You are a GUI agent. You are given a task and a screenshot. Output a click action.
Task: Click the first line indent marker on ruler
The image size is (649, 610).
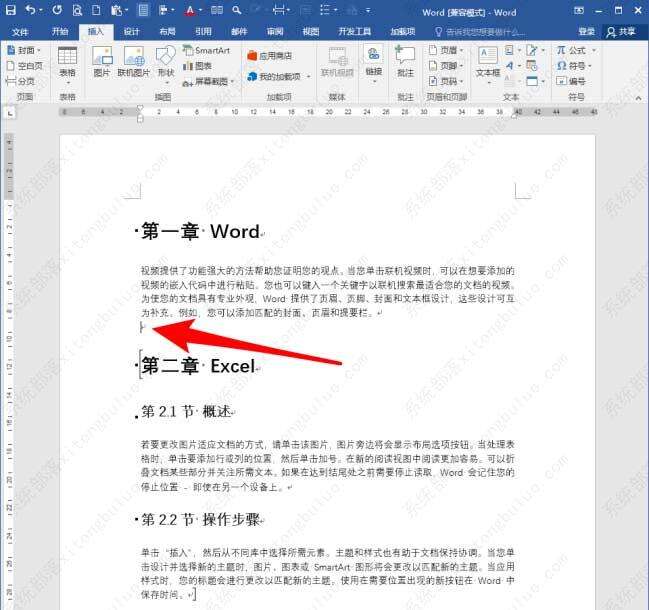click(140, 108)
